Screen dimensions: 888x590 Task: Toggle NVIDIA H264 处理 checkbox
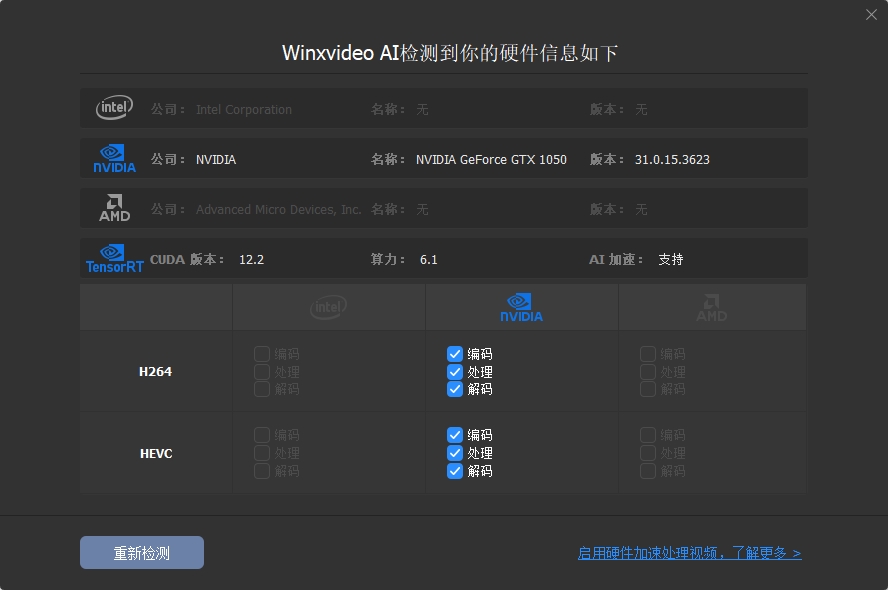tap(455, 371)
